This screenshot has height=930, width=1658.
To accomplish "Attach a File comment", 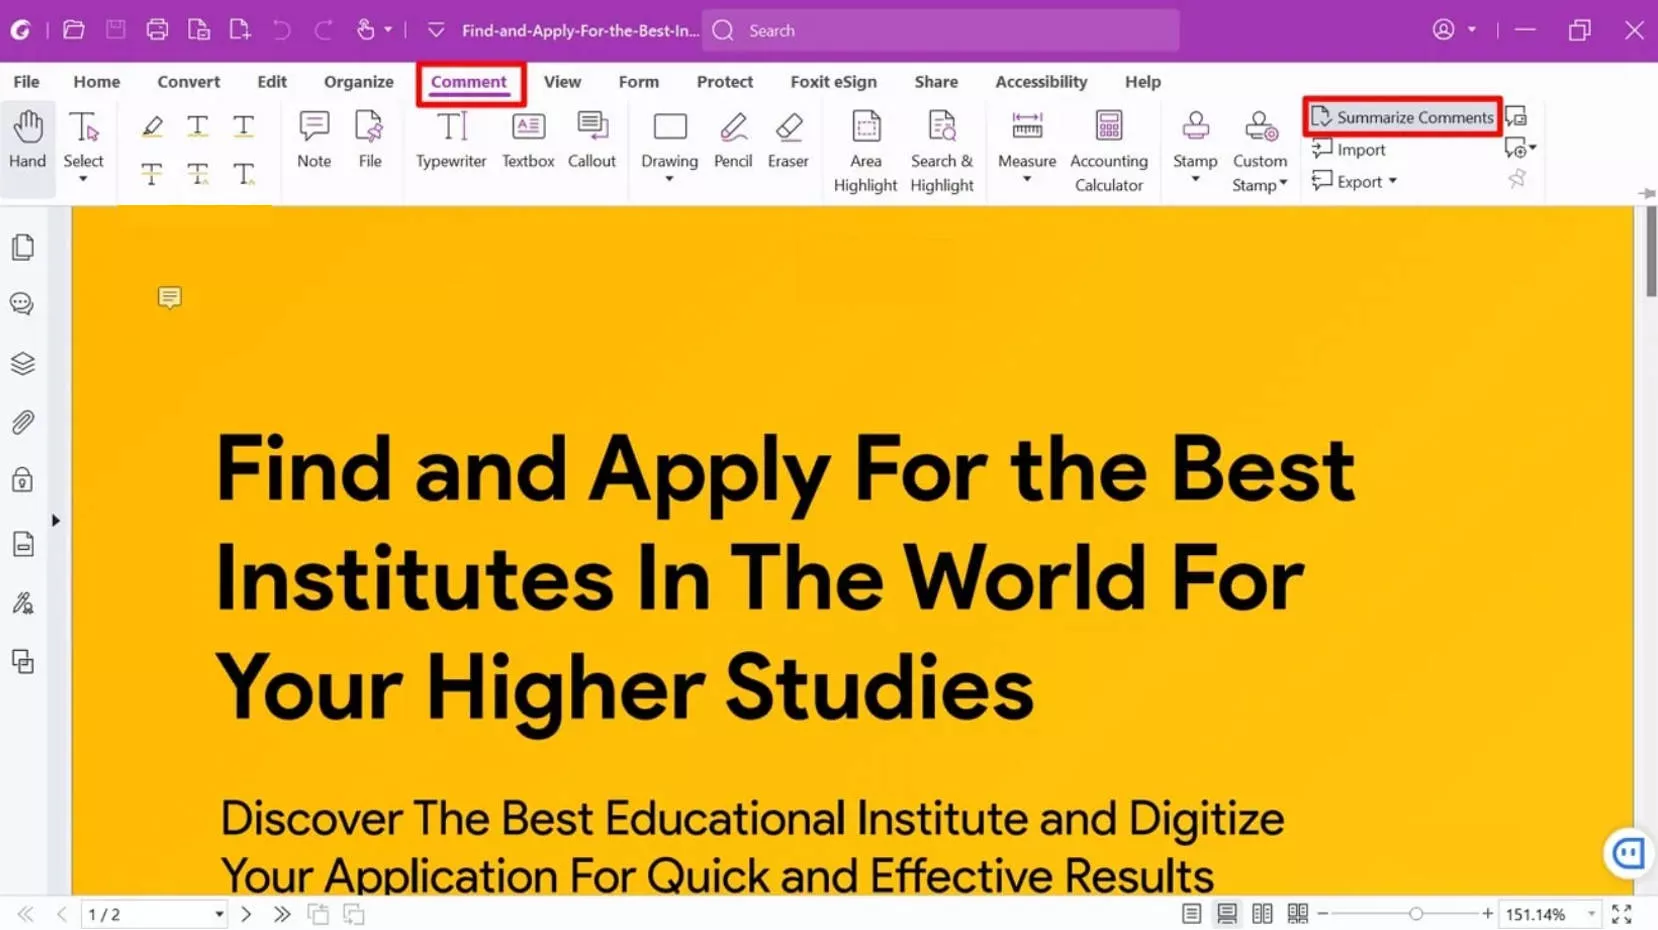I will pyautogui.click(x=370, y=140).
